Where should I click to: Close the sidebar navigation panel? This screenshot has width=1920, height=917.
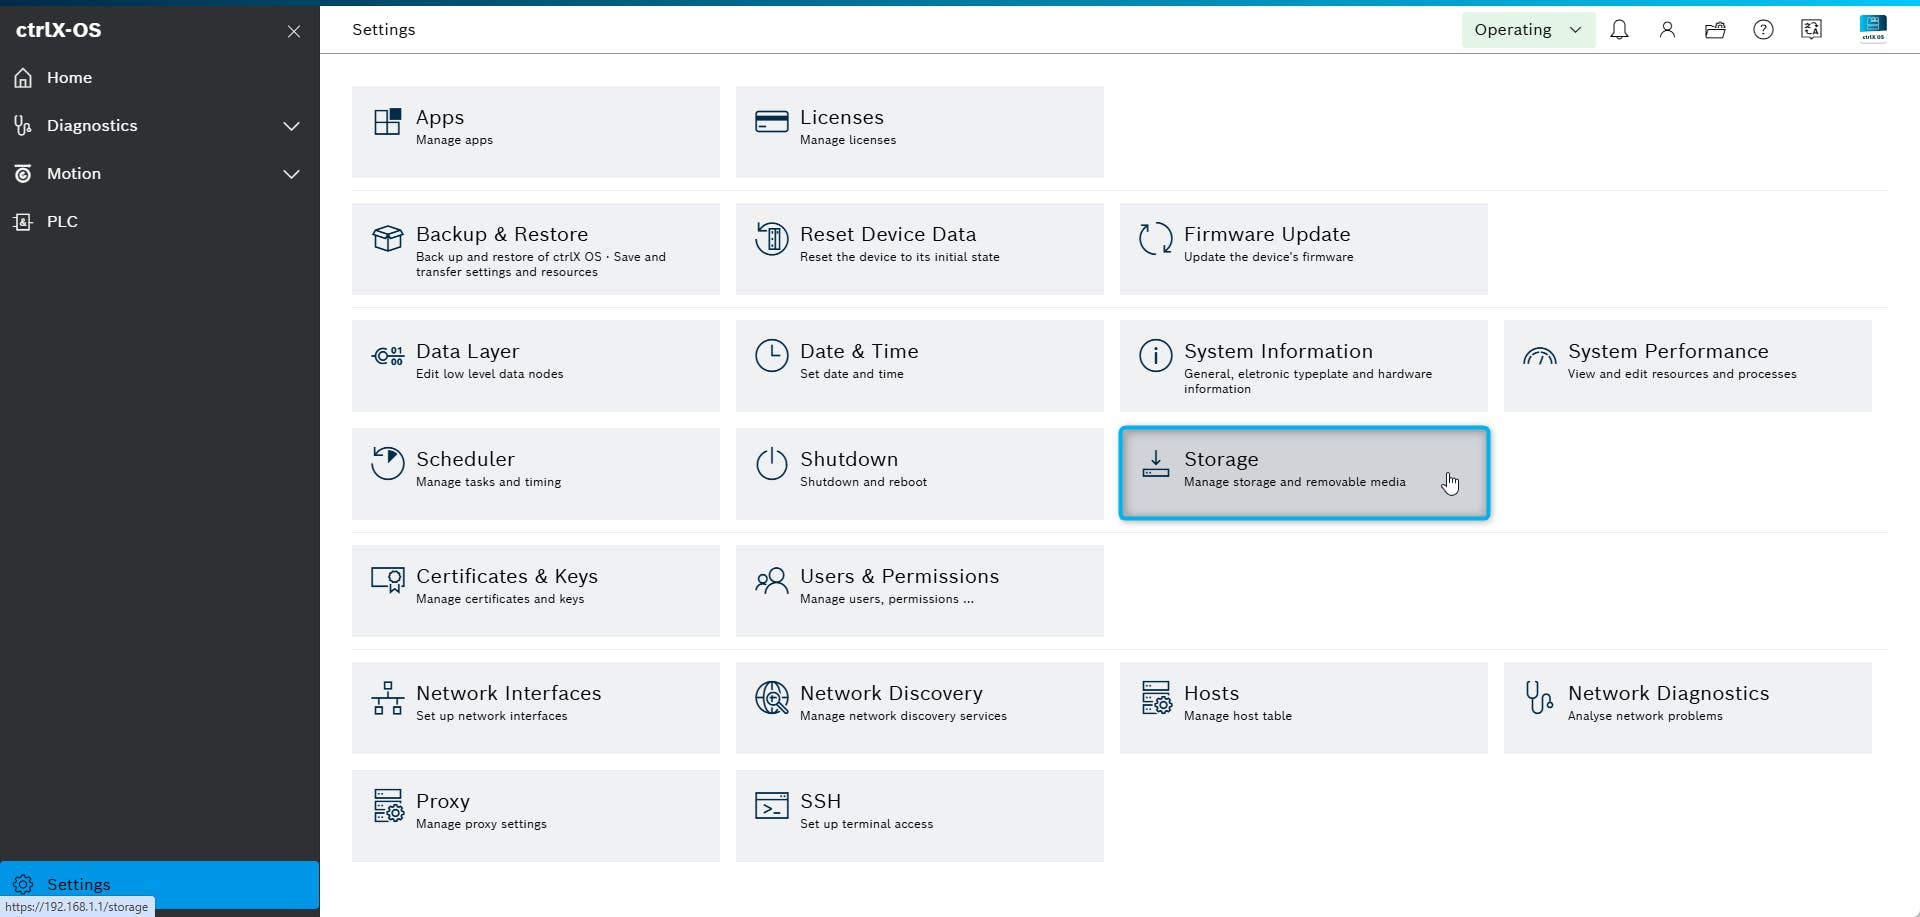pos(294,31)
